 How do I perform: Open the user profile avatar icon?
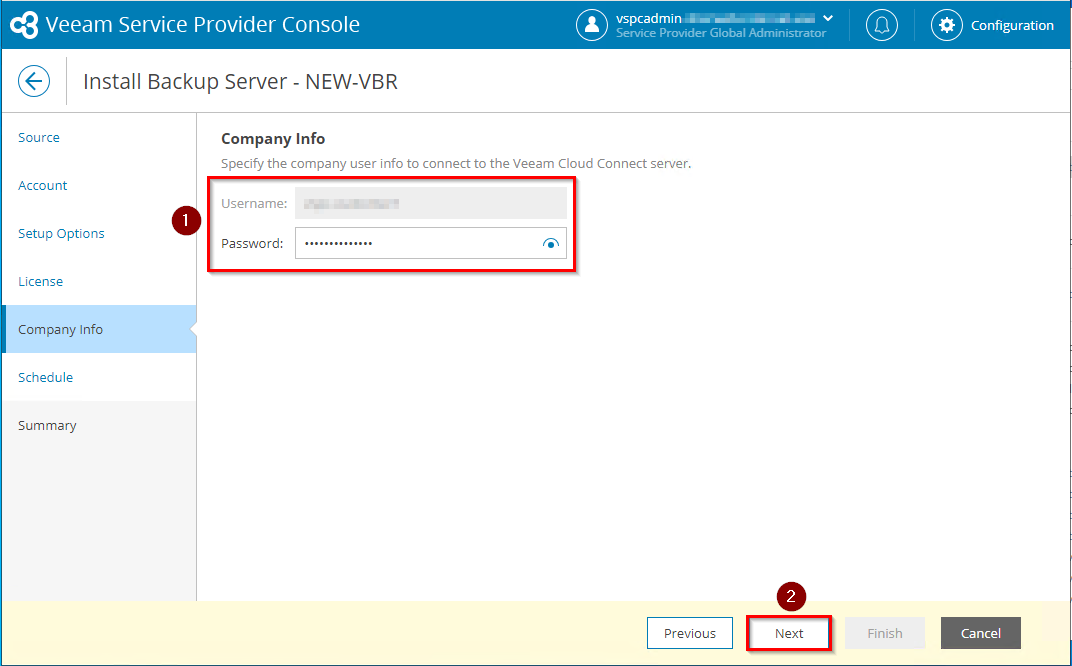[591, 25]
